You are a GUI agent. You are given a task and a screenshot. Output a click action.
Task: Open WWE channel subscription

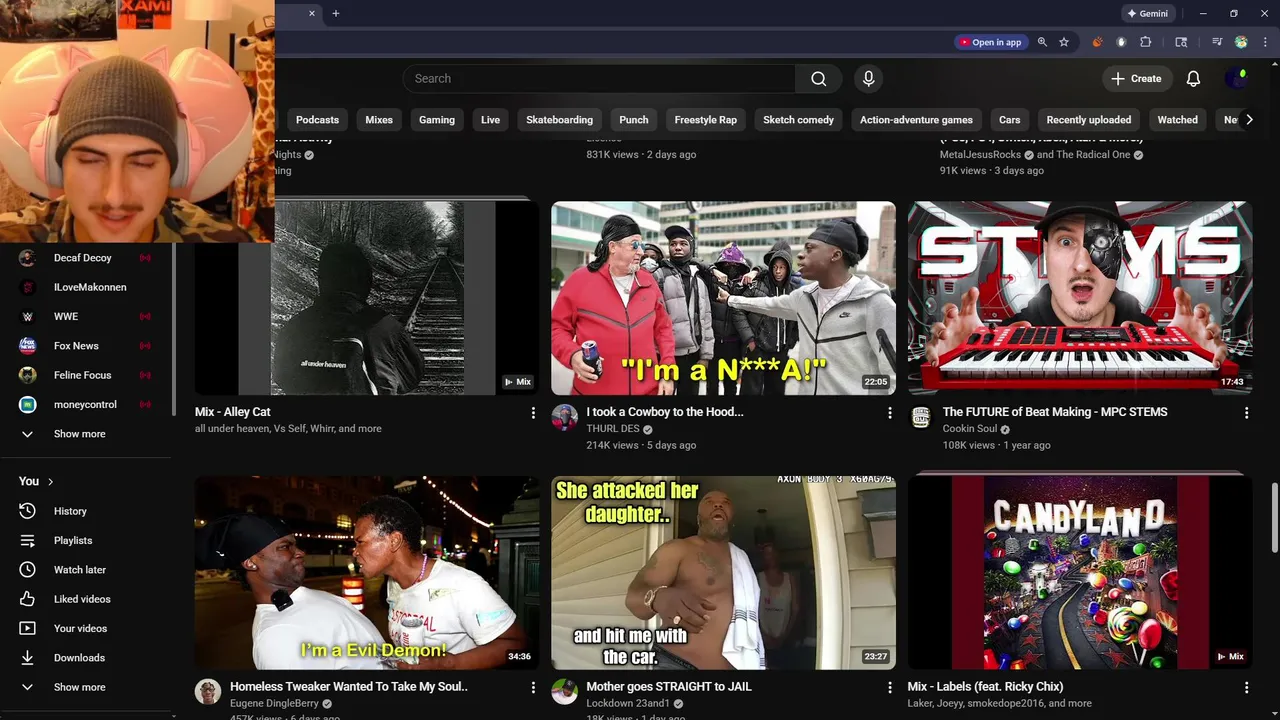click(86, 316)
